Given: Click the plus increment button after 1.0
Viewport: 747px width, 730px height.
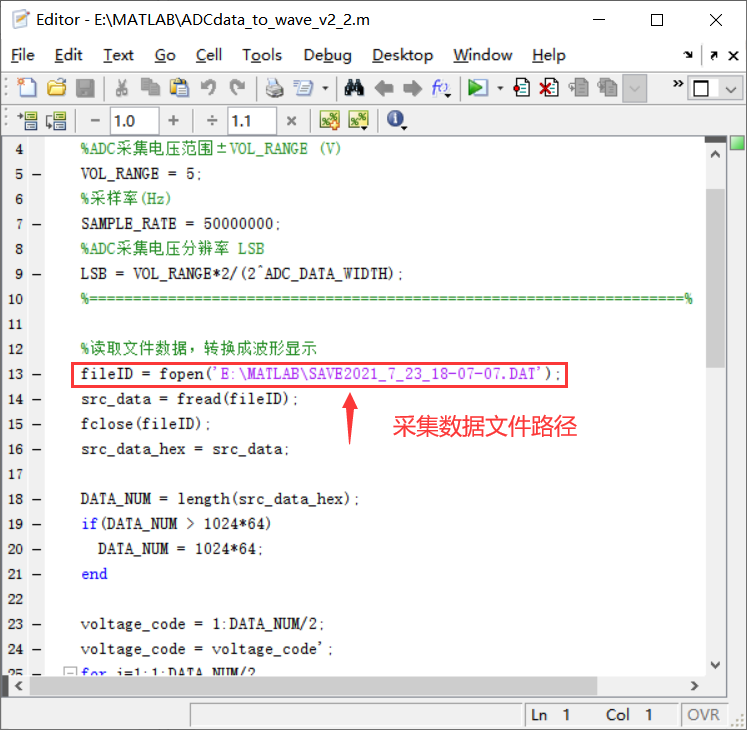Looking at the screenshot, I should point(173,121).
